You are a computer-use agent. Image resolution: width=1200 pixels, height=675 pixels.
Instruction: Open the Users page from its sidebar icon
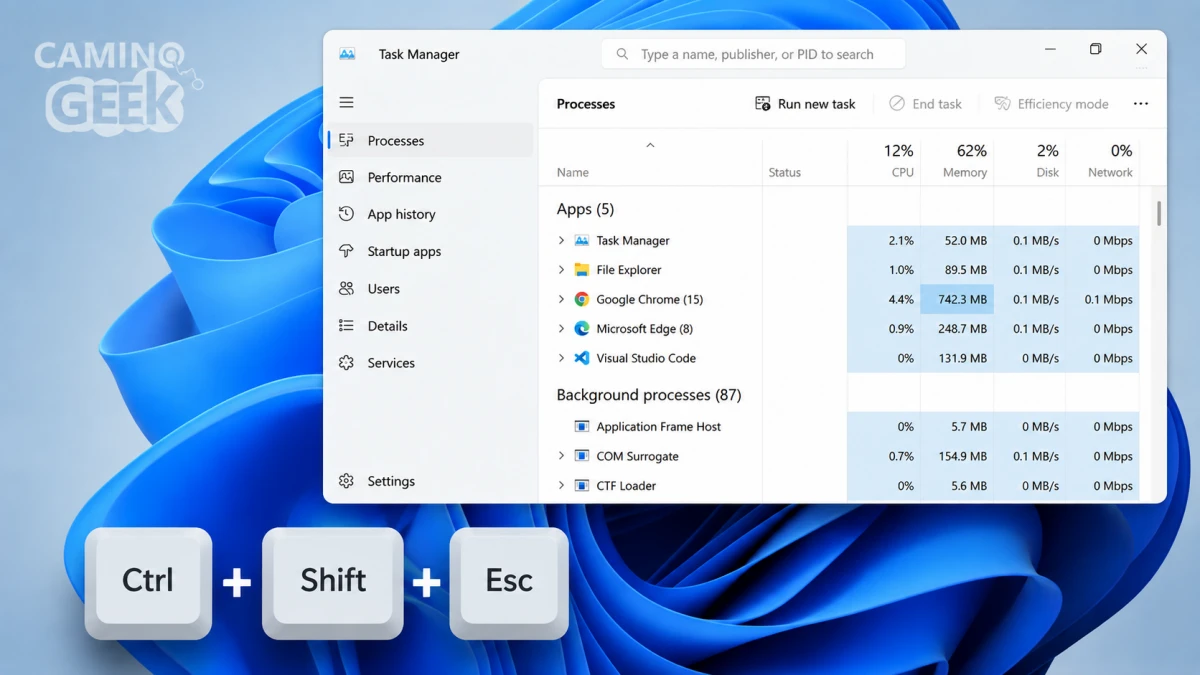[346, 288]
